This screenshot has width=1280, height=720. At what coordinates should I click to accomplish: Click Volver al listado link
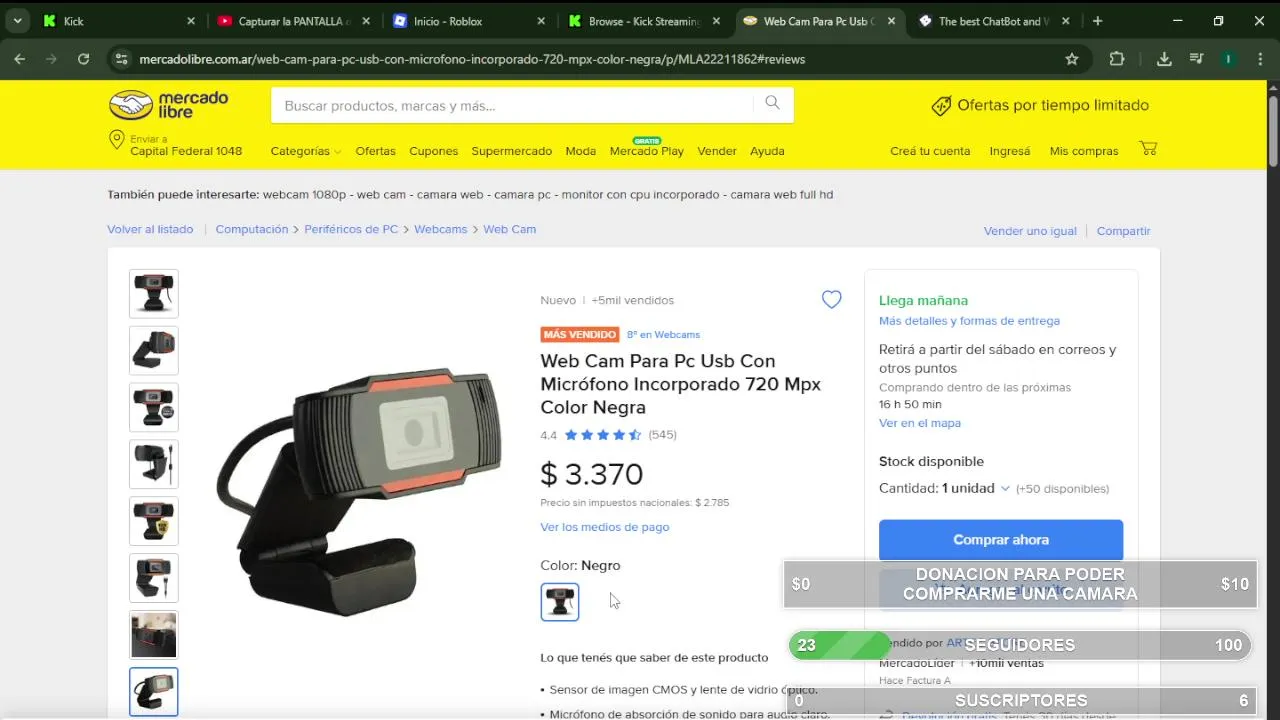click(150, 229)
